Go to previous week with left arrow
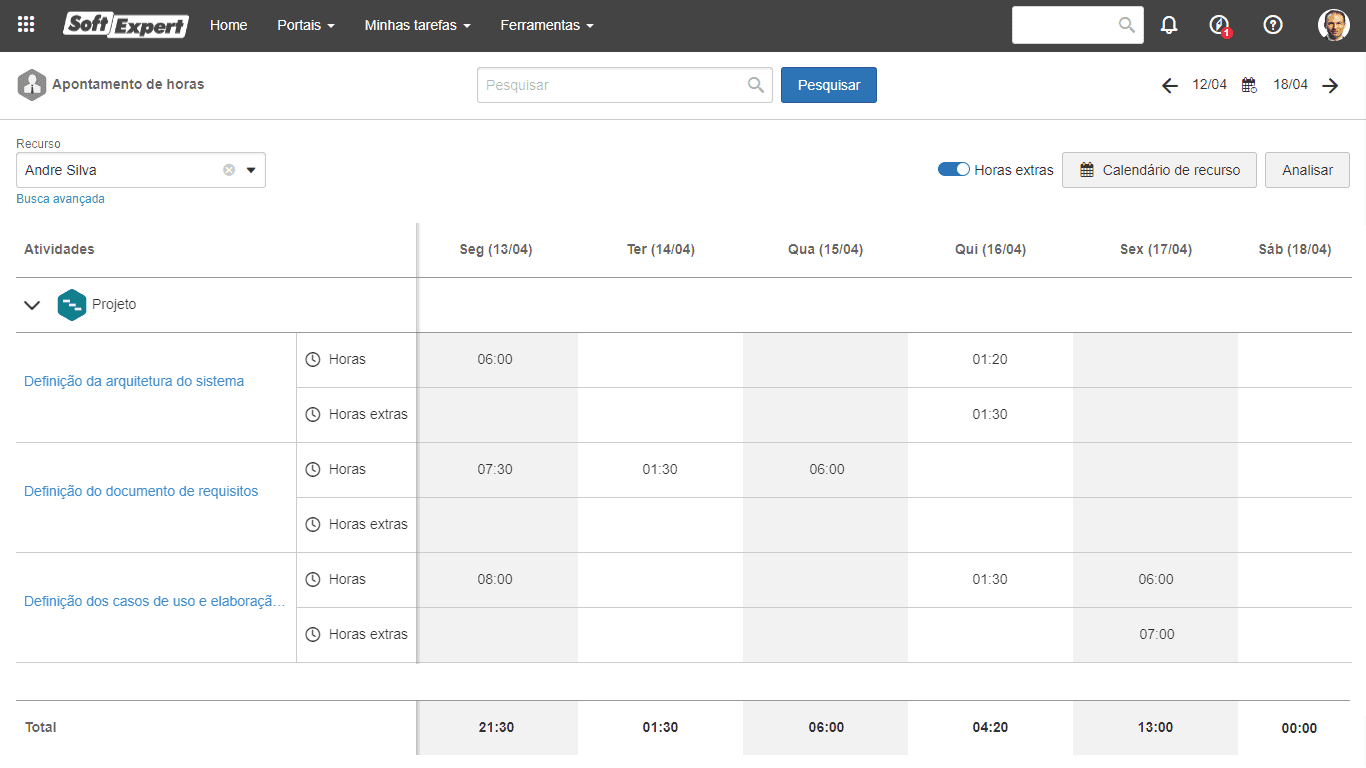Screen dimensions: 1366x768 pyautogui.click(x=1170, y=85)
